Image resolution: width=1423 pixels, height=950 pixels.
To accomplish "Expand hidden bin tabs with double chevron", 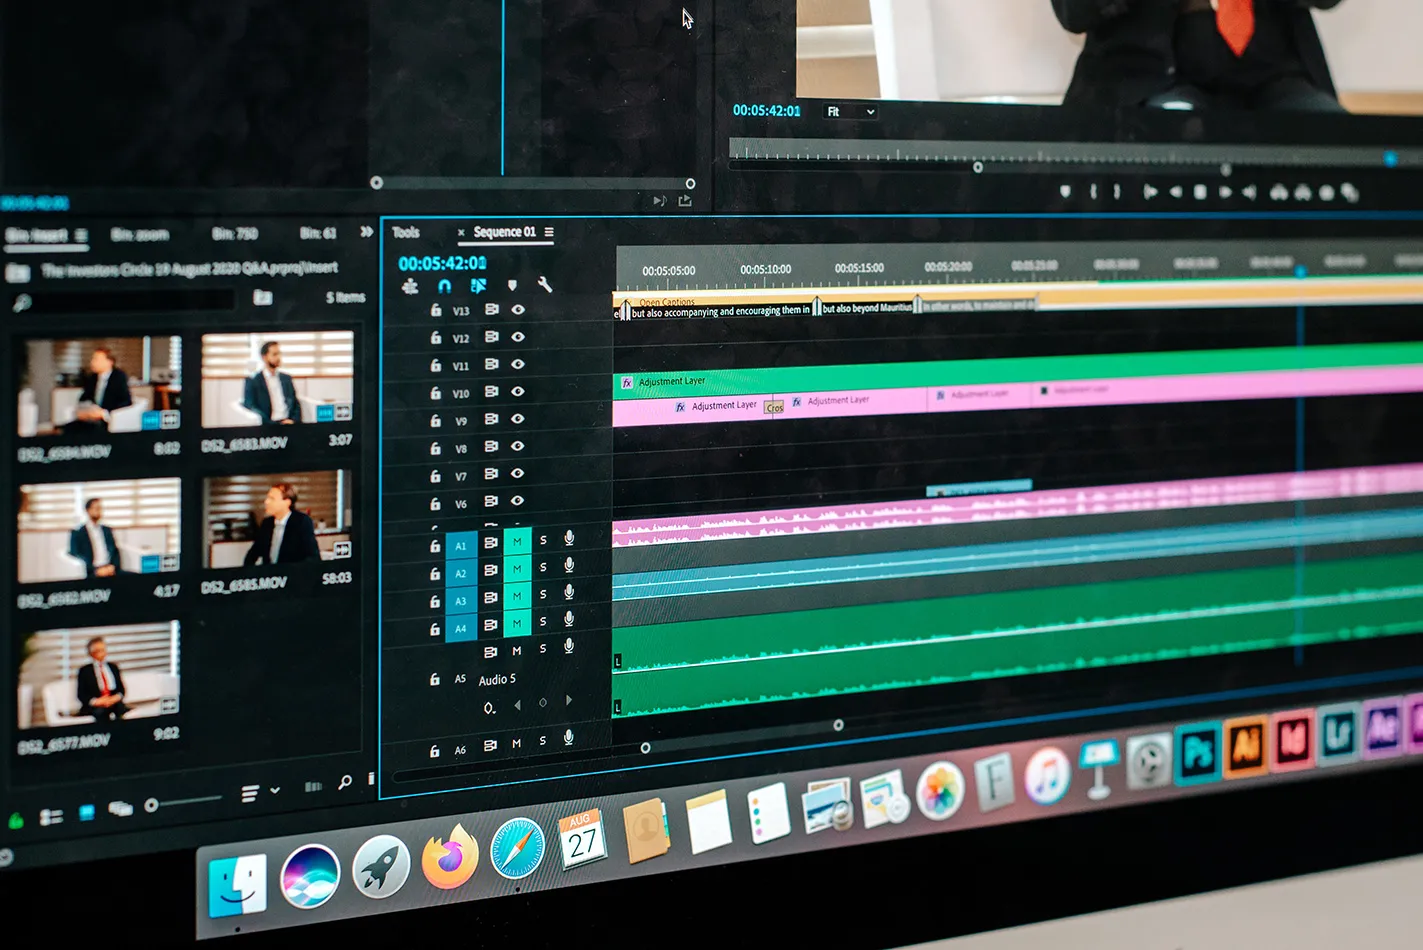I will click(366, 232).
